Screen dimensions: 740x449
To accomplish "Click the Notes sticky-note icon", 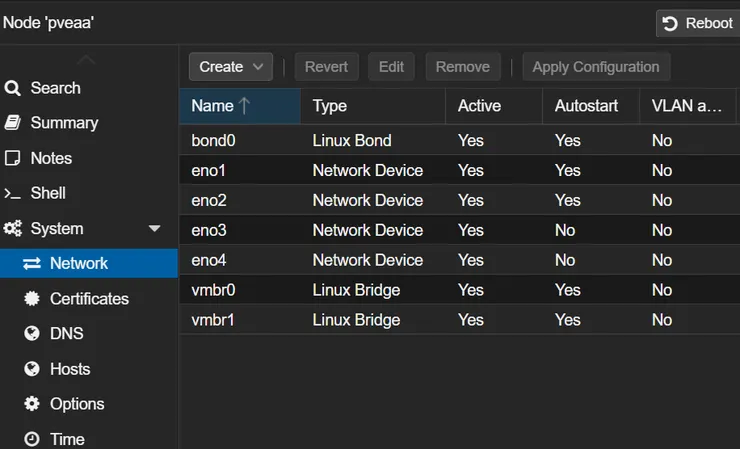I will pos(13,158).
